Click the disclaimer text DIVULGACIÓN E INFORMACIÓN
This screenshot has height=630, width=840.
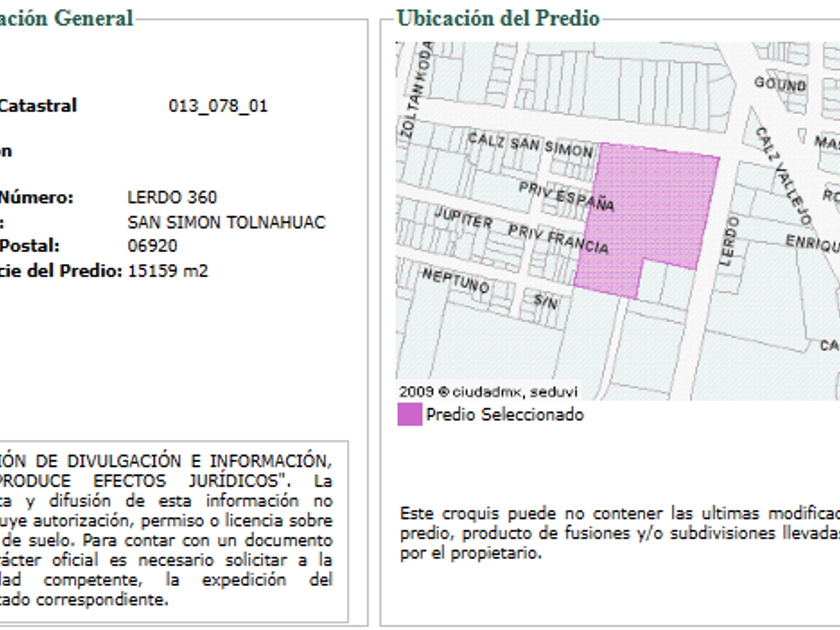(x=199, y=461)
